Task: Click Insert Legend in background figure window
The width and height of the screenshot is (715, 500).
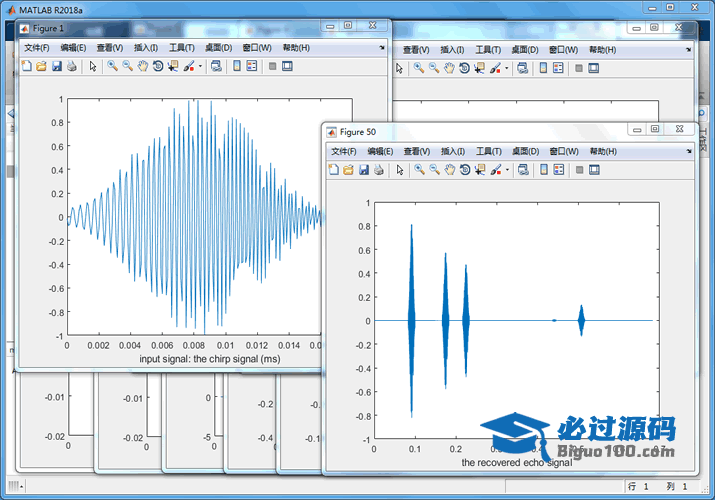Action: pos(558,68)
